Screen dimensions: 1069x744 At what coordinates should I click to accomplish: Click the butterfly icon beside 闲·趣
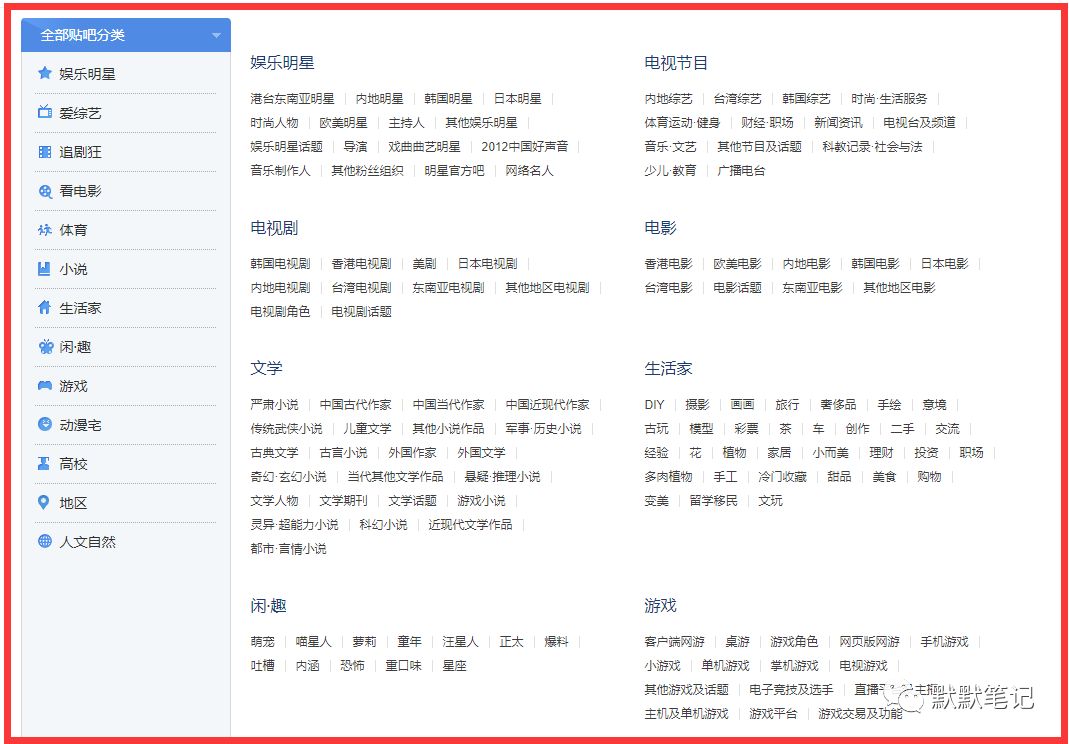[x=46, y=347]
